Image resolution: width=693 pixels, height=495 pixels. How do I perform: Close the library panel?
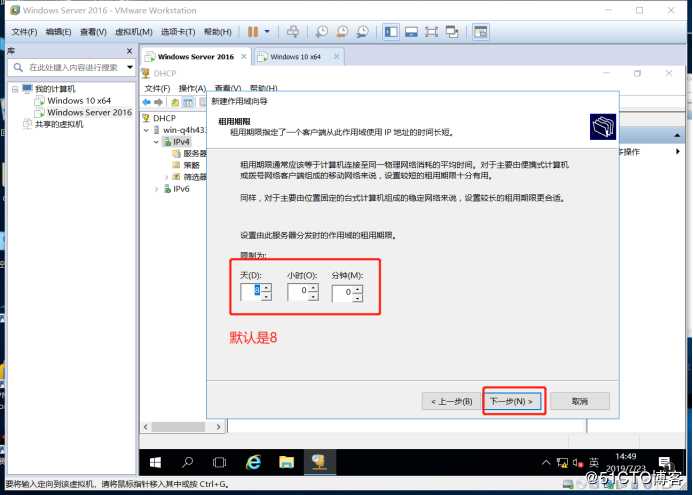coord(129,51)
